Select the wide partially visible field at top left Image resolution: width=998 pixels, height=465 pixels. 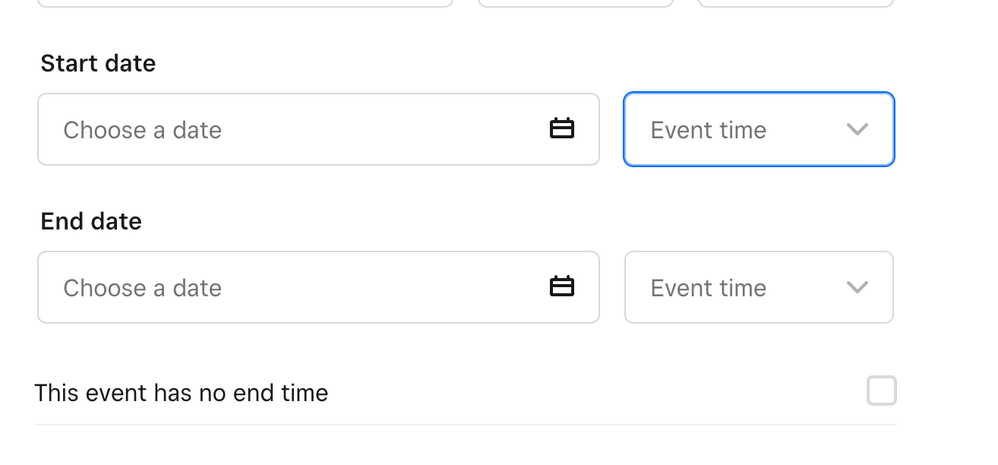245,4
